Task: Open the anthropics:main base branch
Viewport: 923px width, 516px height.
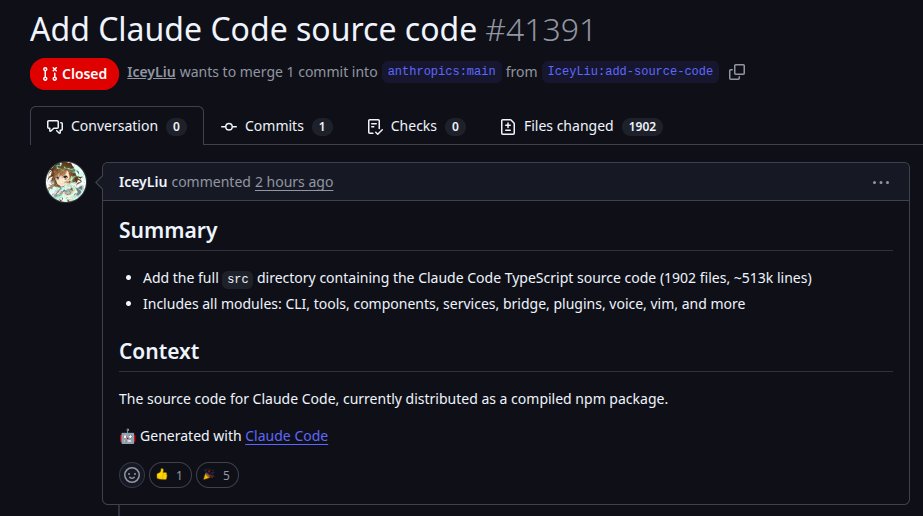Action: point(441,71)
